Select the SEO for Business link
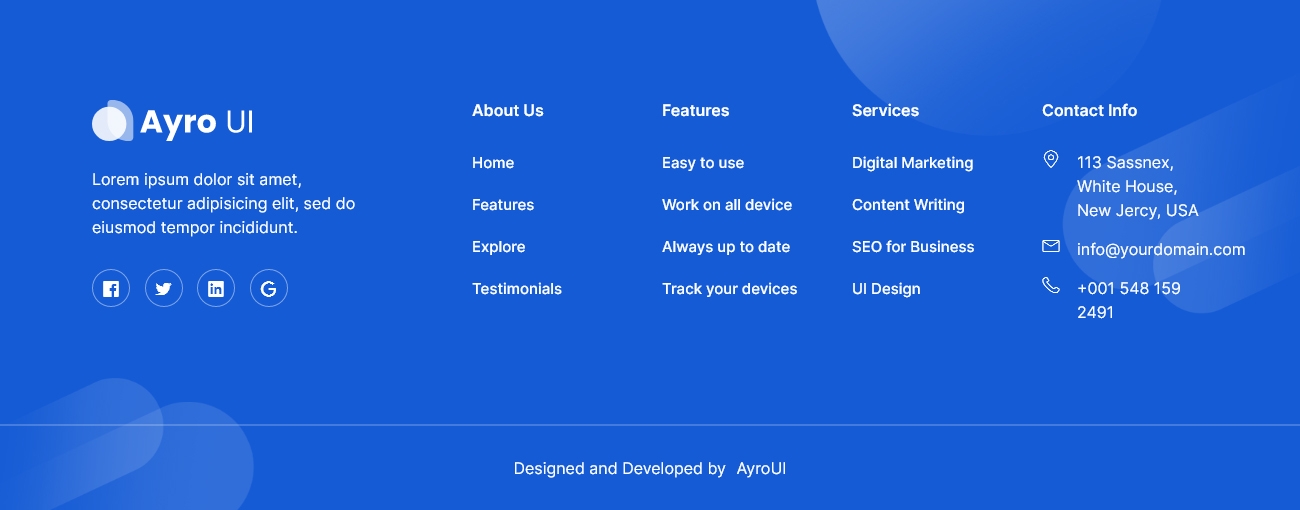 click(913, 247)
